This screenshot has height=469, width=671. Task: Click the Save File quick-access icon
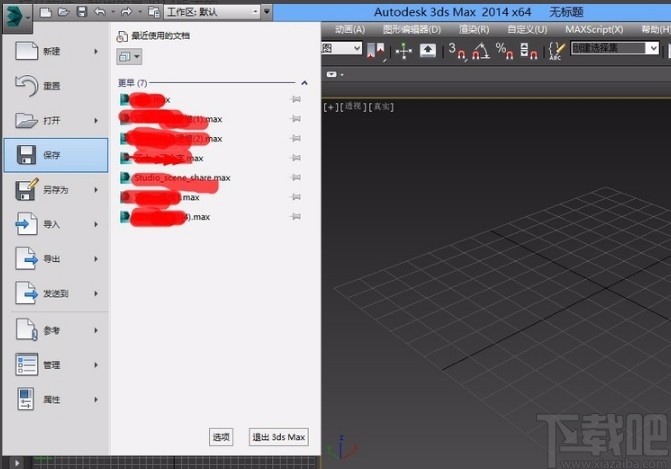[81, 12]
